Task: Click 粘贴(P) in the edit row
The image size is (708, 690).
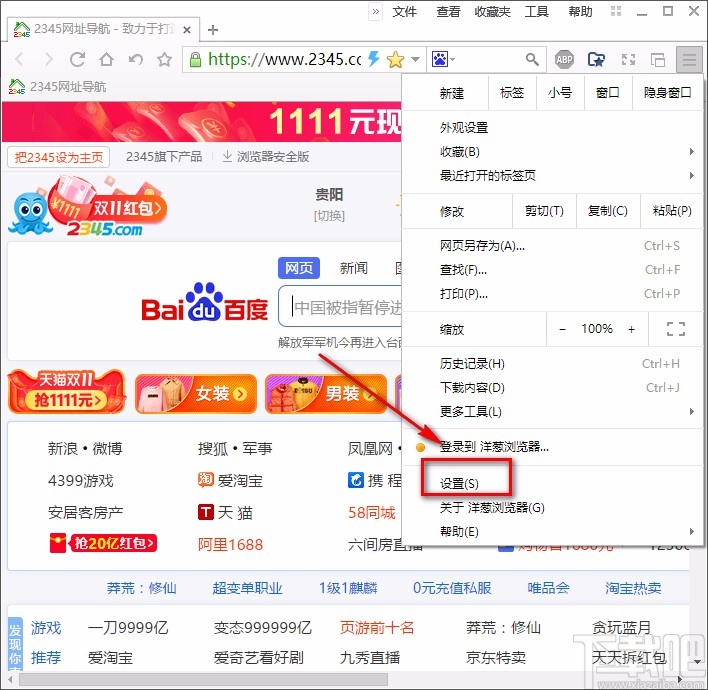Action: [672, 211]
